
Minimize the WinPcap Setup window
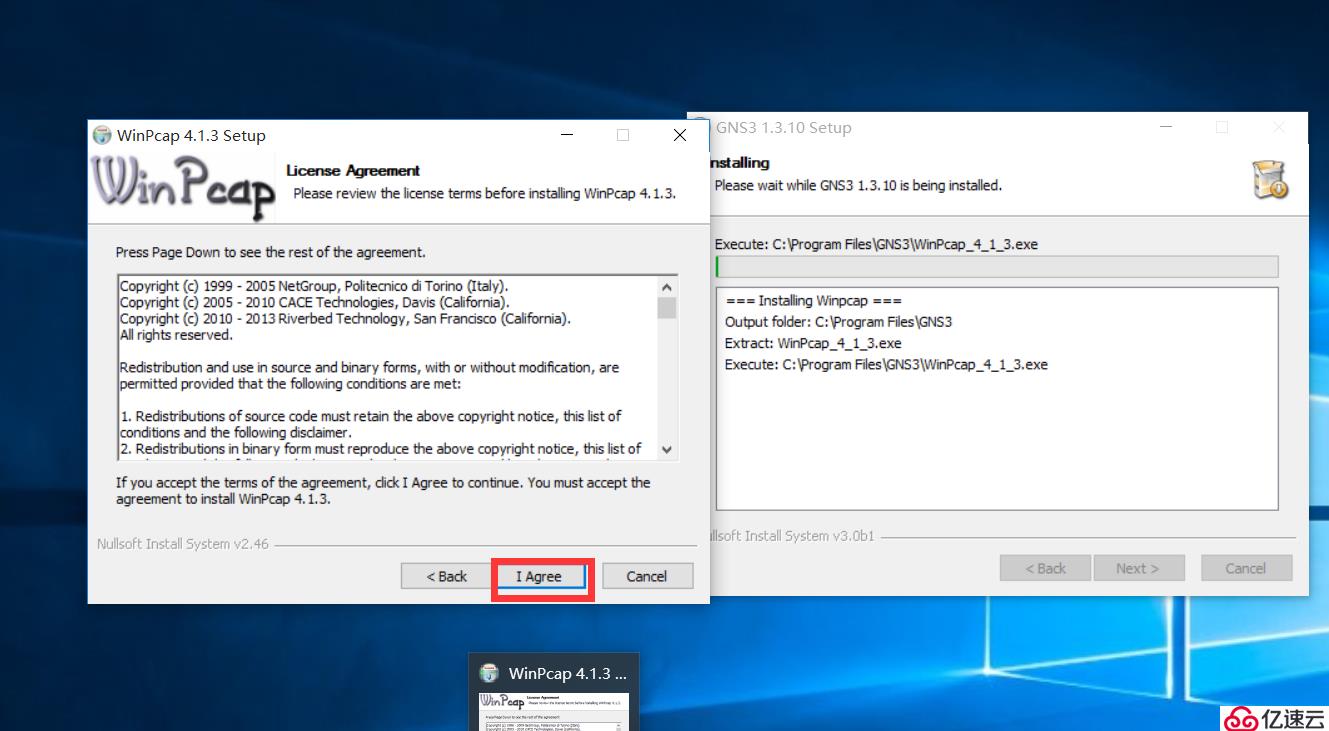click(567, 135)
